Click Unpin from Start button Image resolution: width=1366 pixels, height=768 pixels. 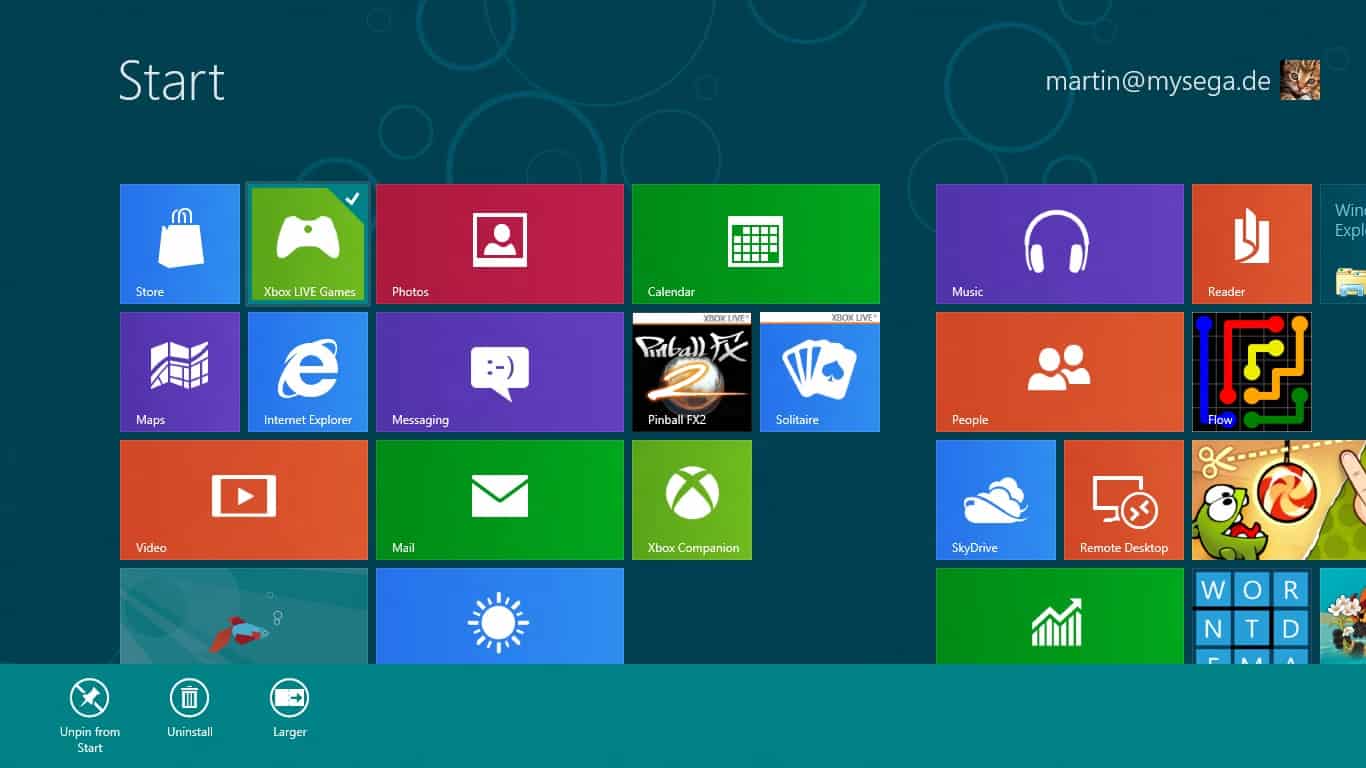(x=90, y=716)
